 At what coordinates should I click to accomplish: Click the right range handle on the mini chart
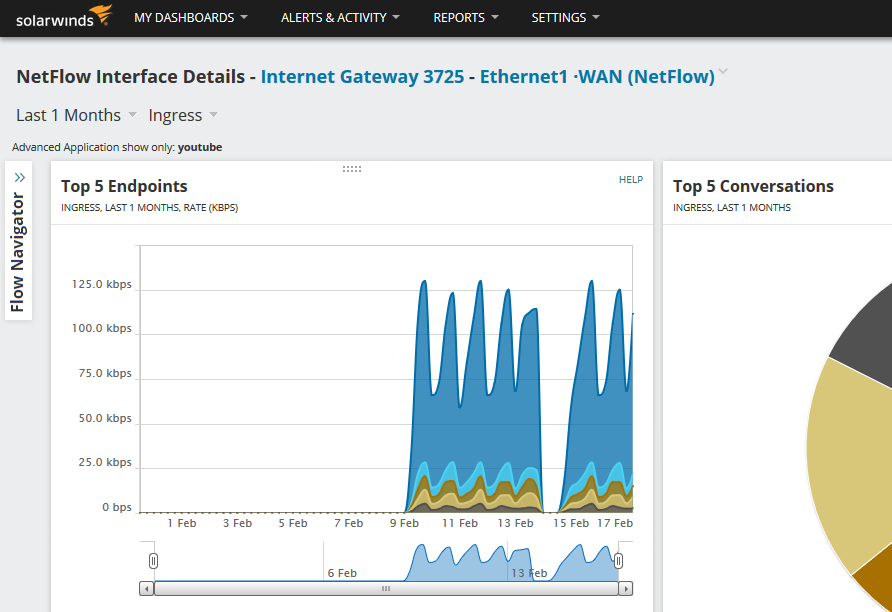619,560
